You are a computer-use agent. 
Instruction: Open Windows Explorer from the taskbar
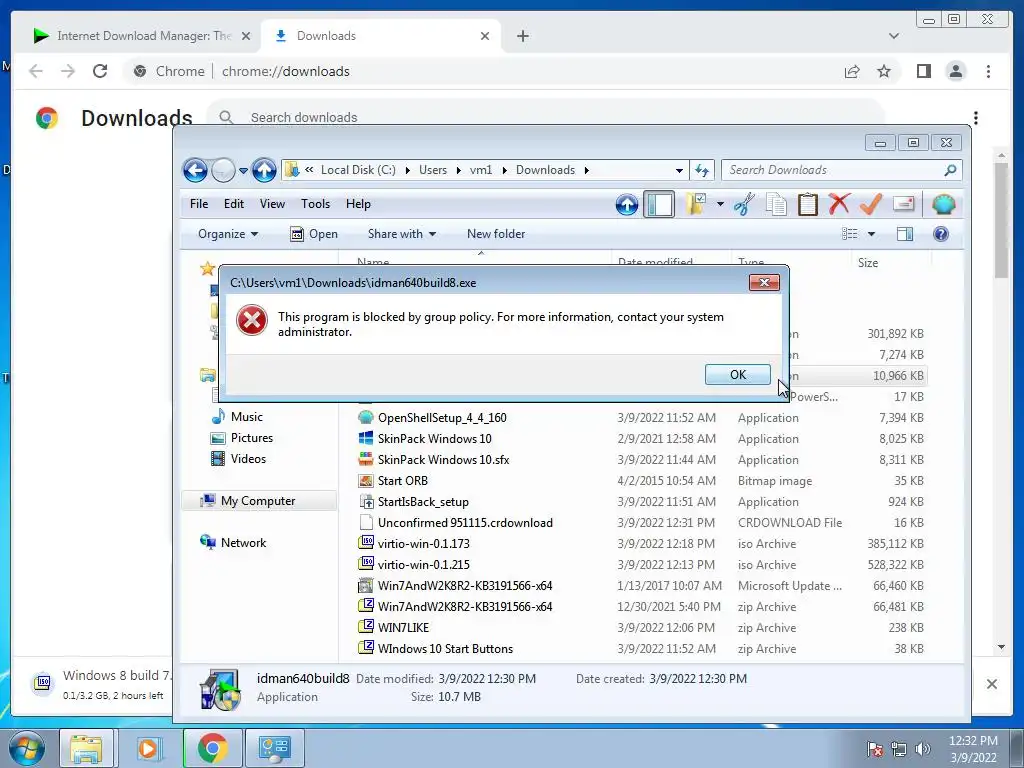86,748
